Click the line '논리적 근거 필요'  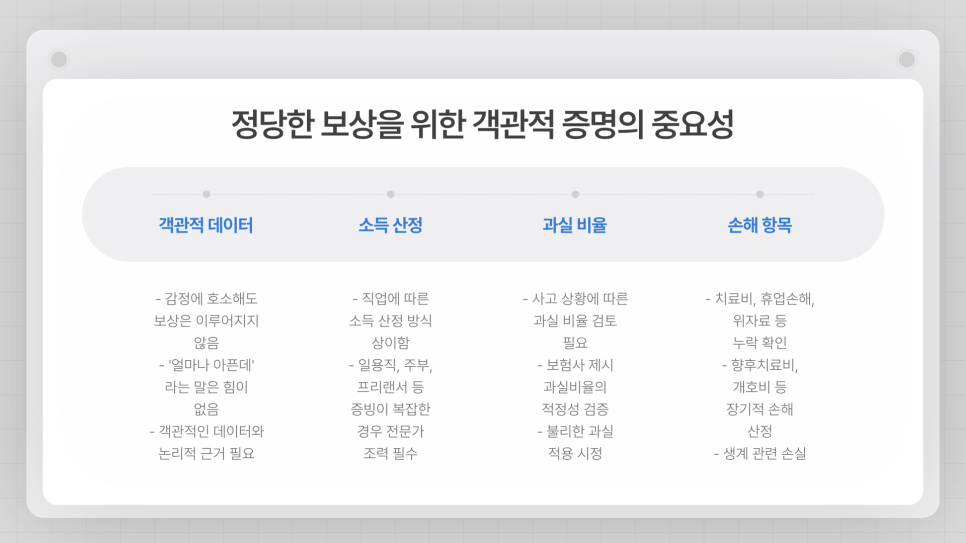(206, 454)
